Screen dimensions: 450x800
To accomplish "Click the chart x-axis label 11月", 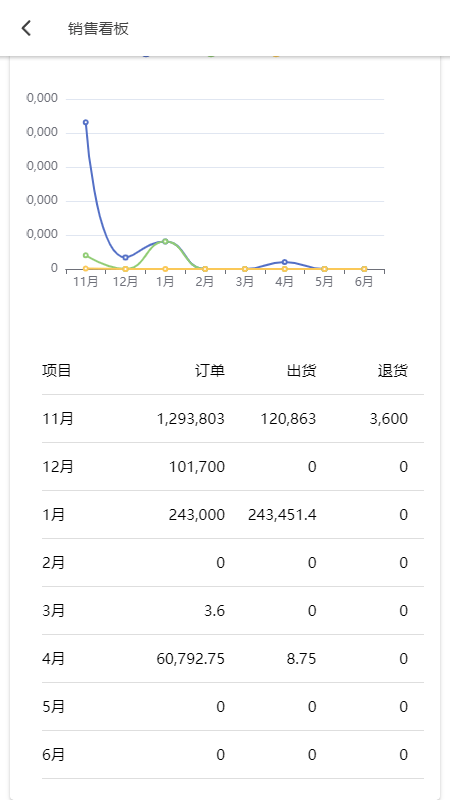I will pyautogui.click(x=86, y=282).
